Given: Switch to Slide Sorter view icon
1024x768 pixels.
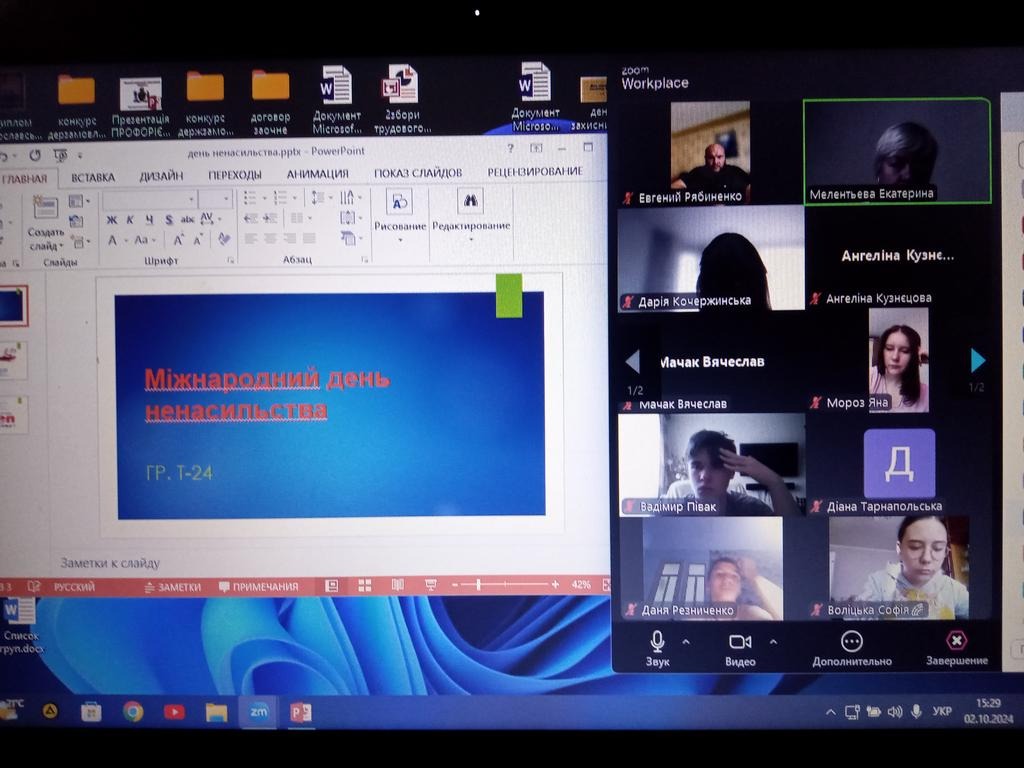Looking at the screenshot, I should pyautogui.click(x=365, y=586).
